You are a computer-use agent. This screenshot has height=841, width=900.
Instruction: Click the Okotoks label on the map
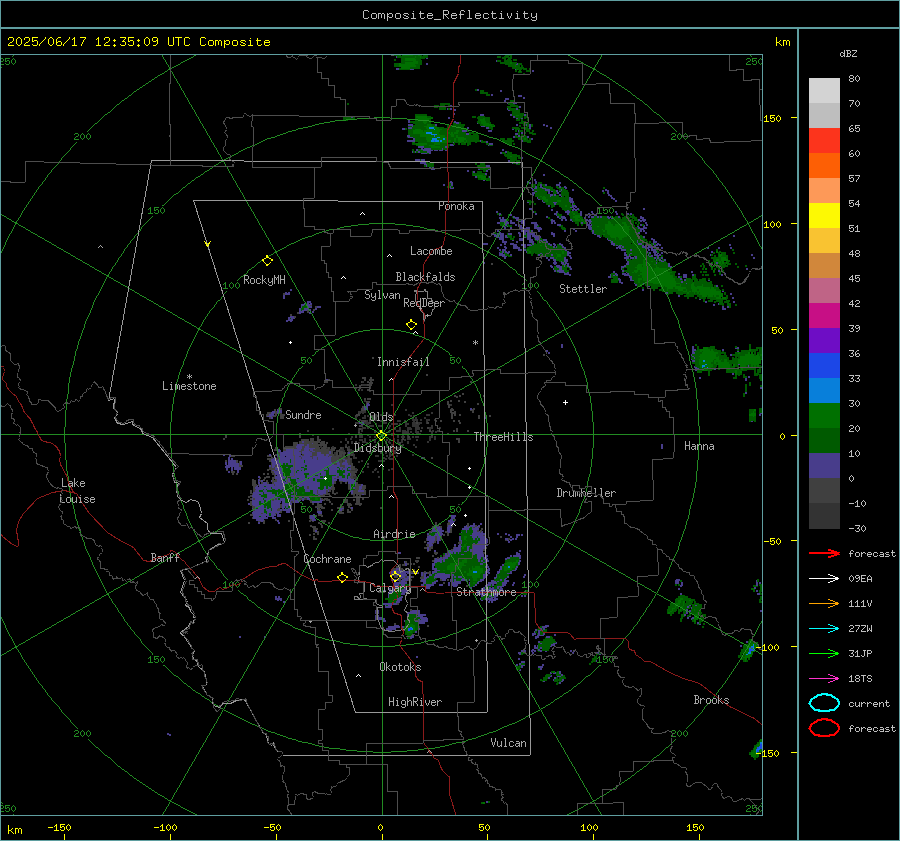[x=400, y=667]
